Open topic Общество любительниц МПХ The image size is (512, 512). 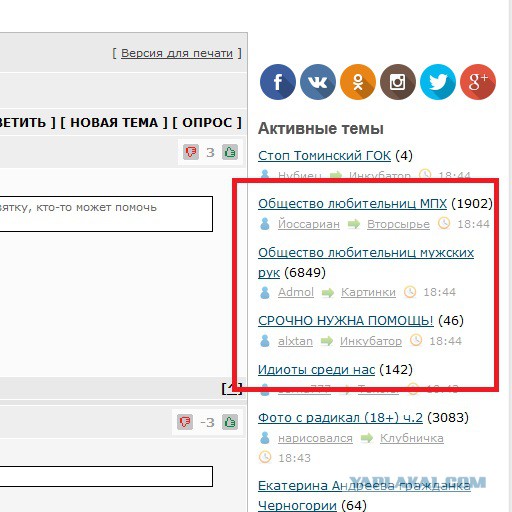[x=352, y=204]
